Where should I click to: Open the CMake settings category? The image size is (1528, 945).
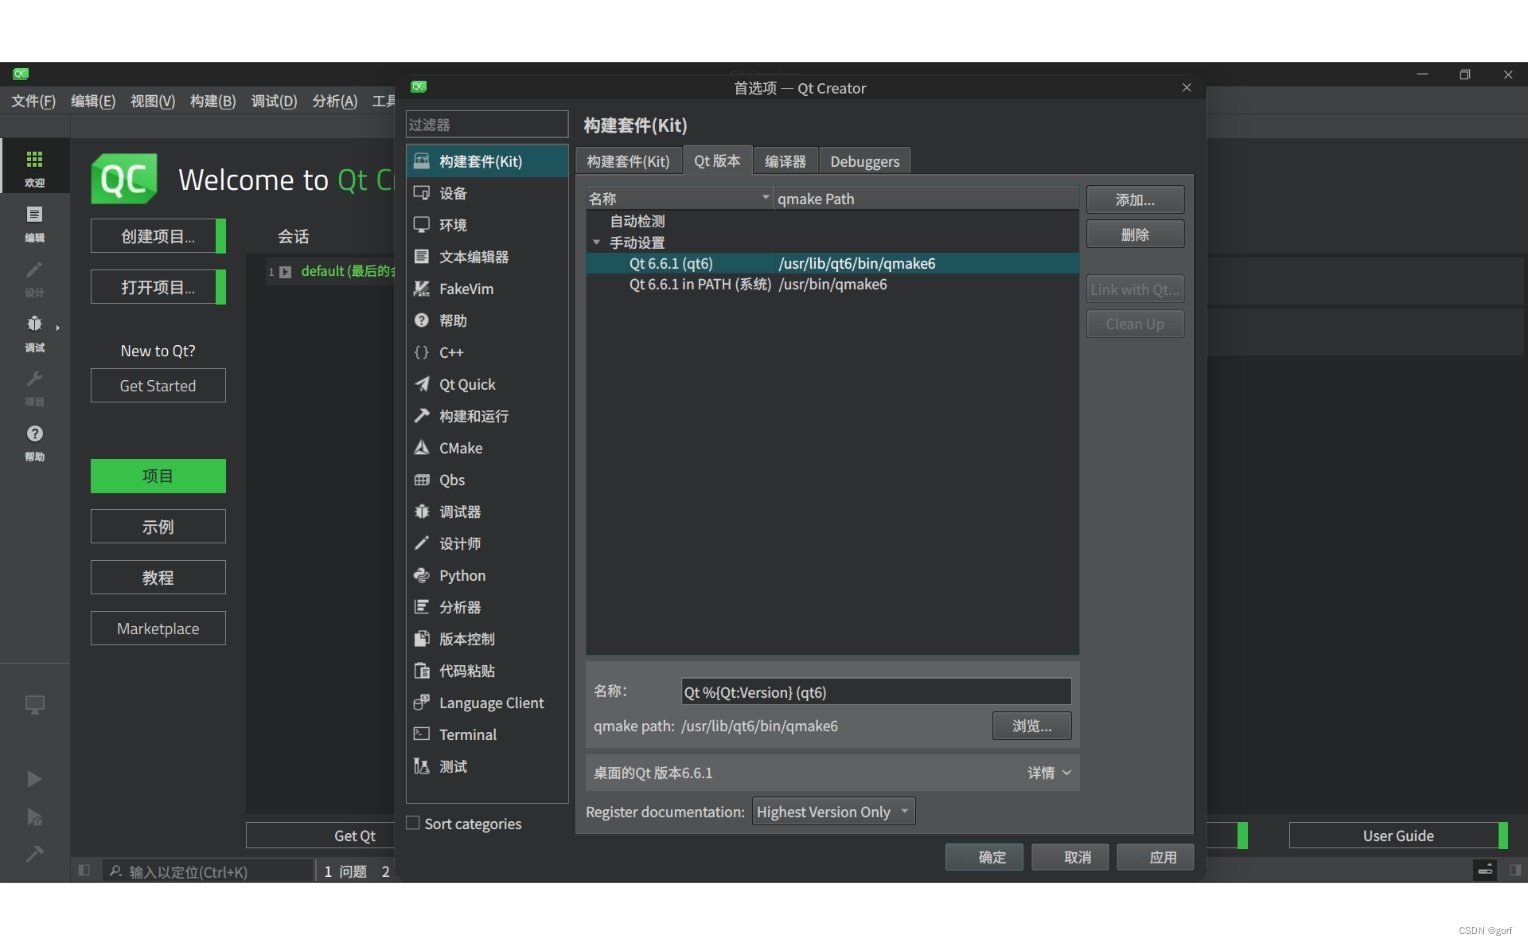click(487, 448)
